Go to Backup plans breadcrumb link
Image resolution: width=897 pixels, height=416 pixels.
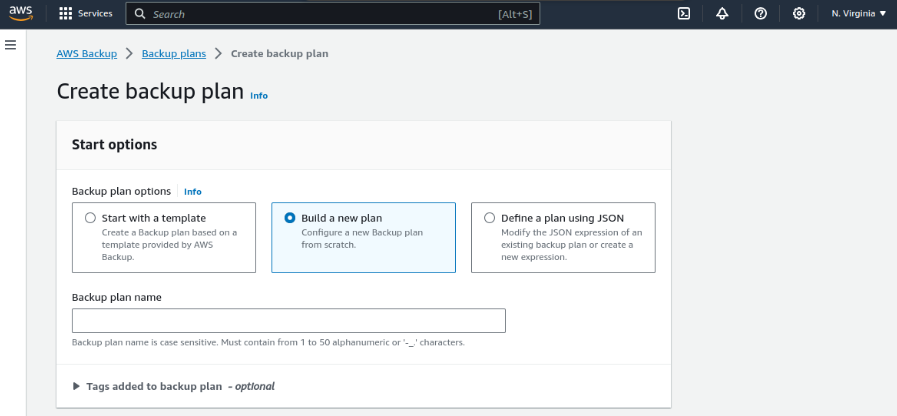pos(174,54)
